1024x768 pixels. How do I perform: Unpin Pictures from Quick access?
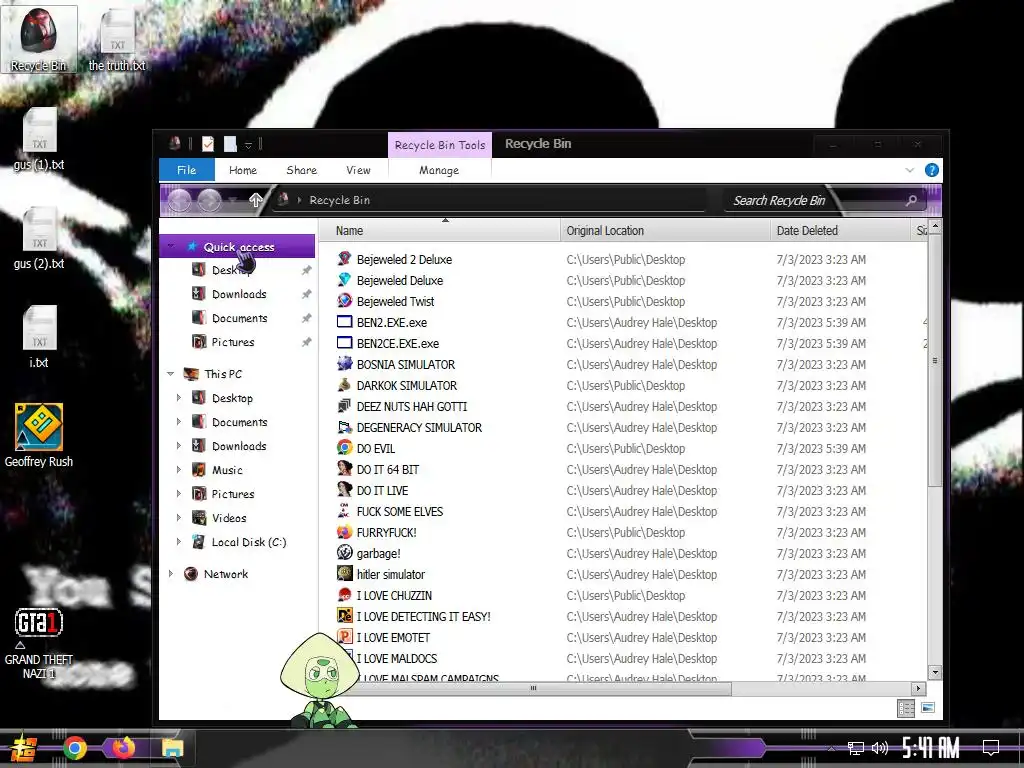[306, 342]
